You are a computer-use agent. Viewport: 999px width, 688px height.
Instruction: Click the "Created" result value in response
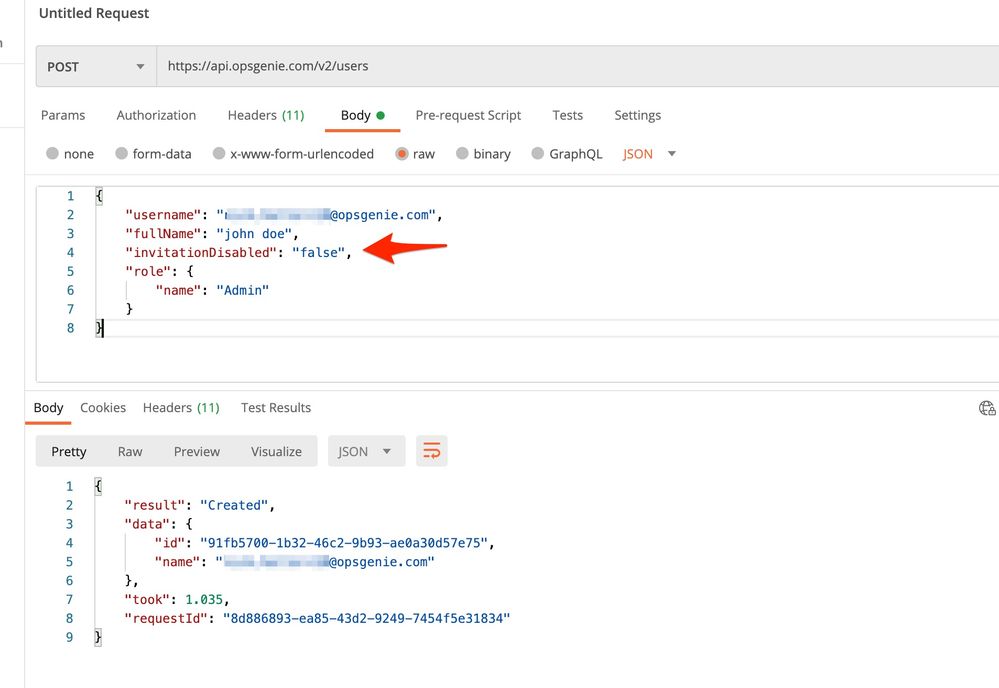[234, 505]
